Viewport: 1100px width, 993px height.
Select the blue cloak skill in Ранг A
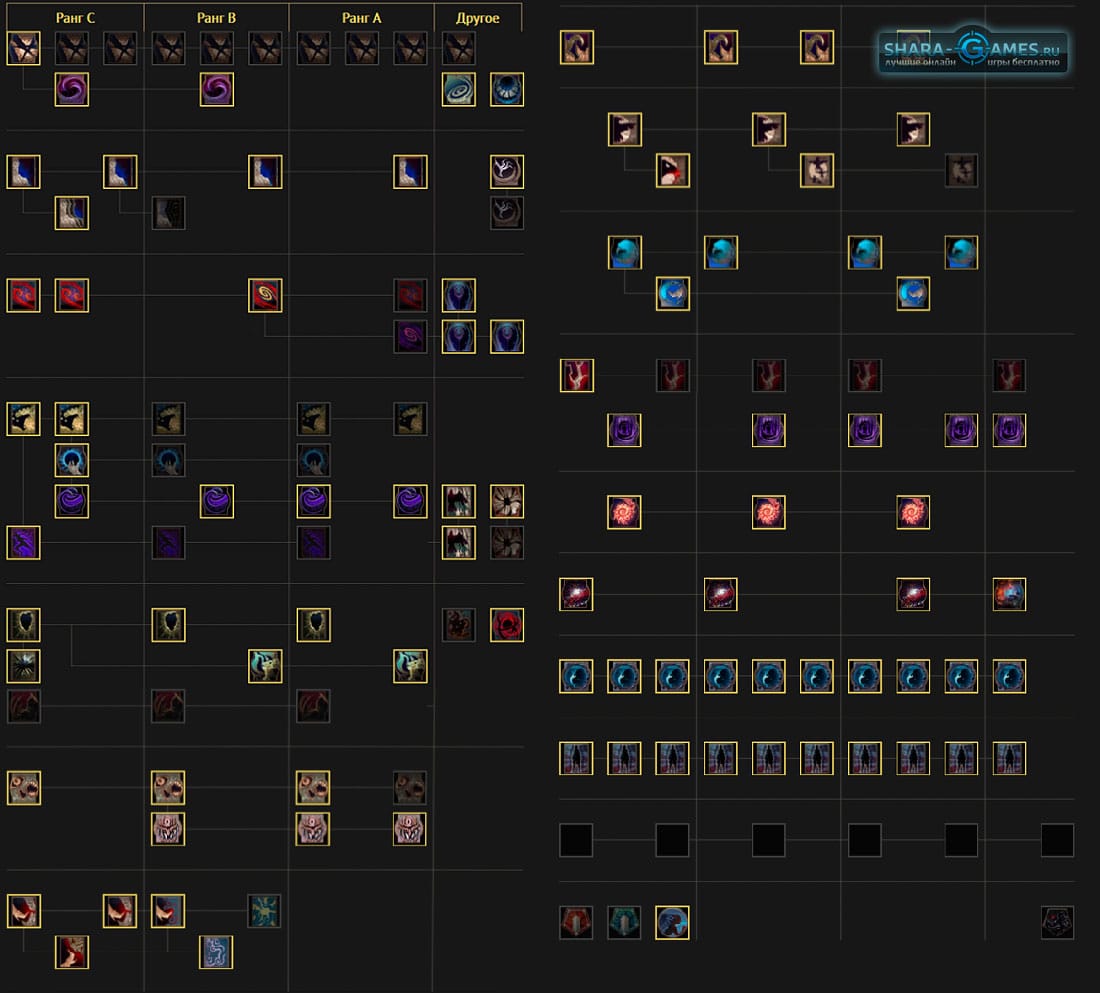pos(410,172)
